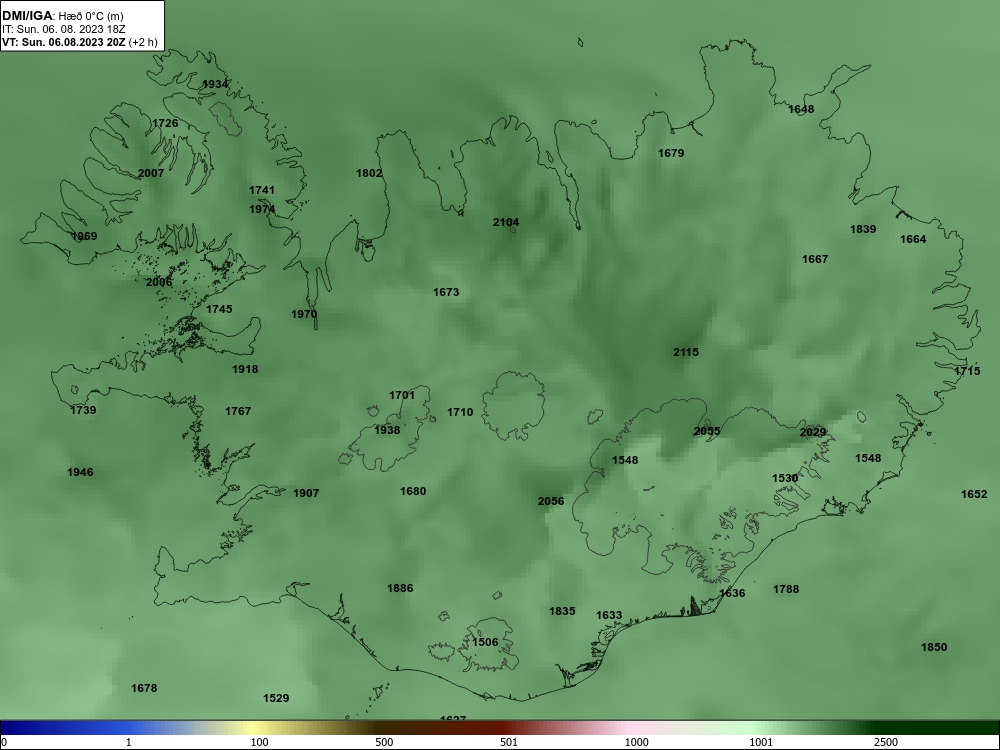Select the highest map value 2115
This screenshot has width=1000, height=750.
pyautogui.click(x=686, y=352)
